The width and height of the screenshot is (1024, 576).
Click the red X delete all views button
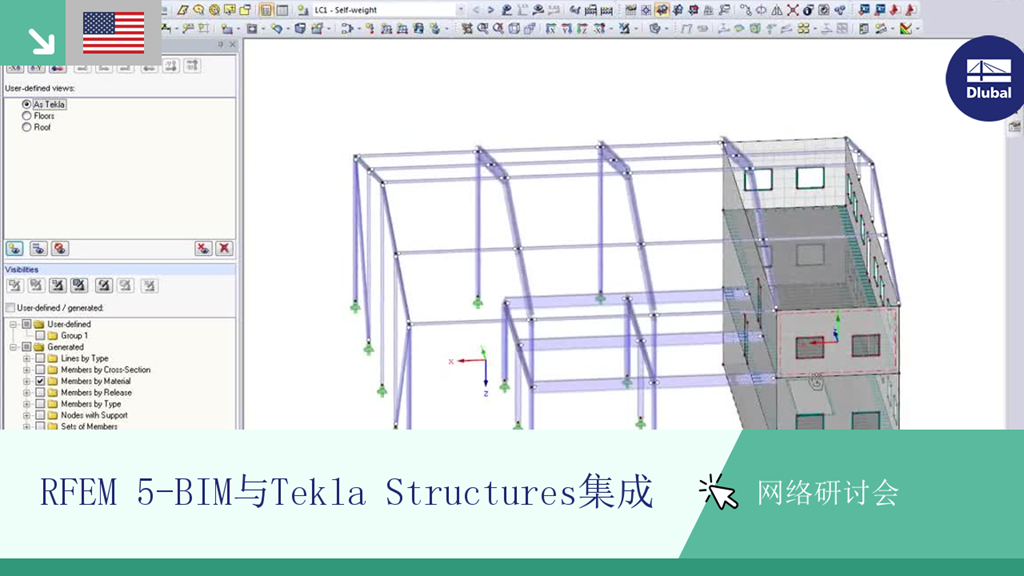point(224,248)
